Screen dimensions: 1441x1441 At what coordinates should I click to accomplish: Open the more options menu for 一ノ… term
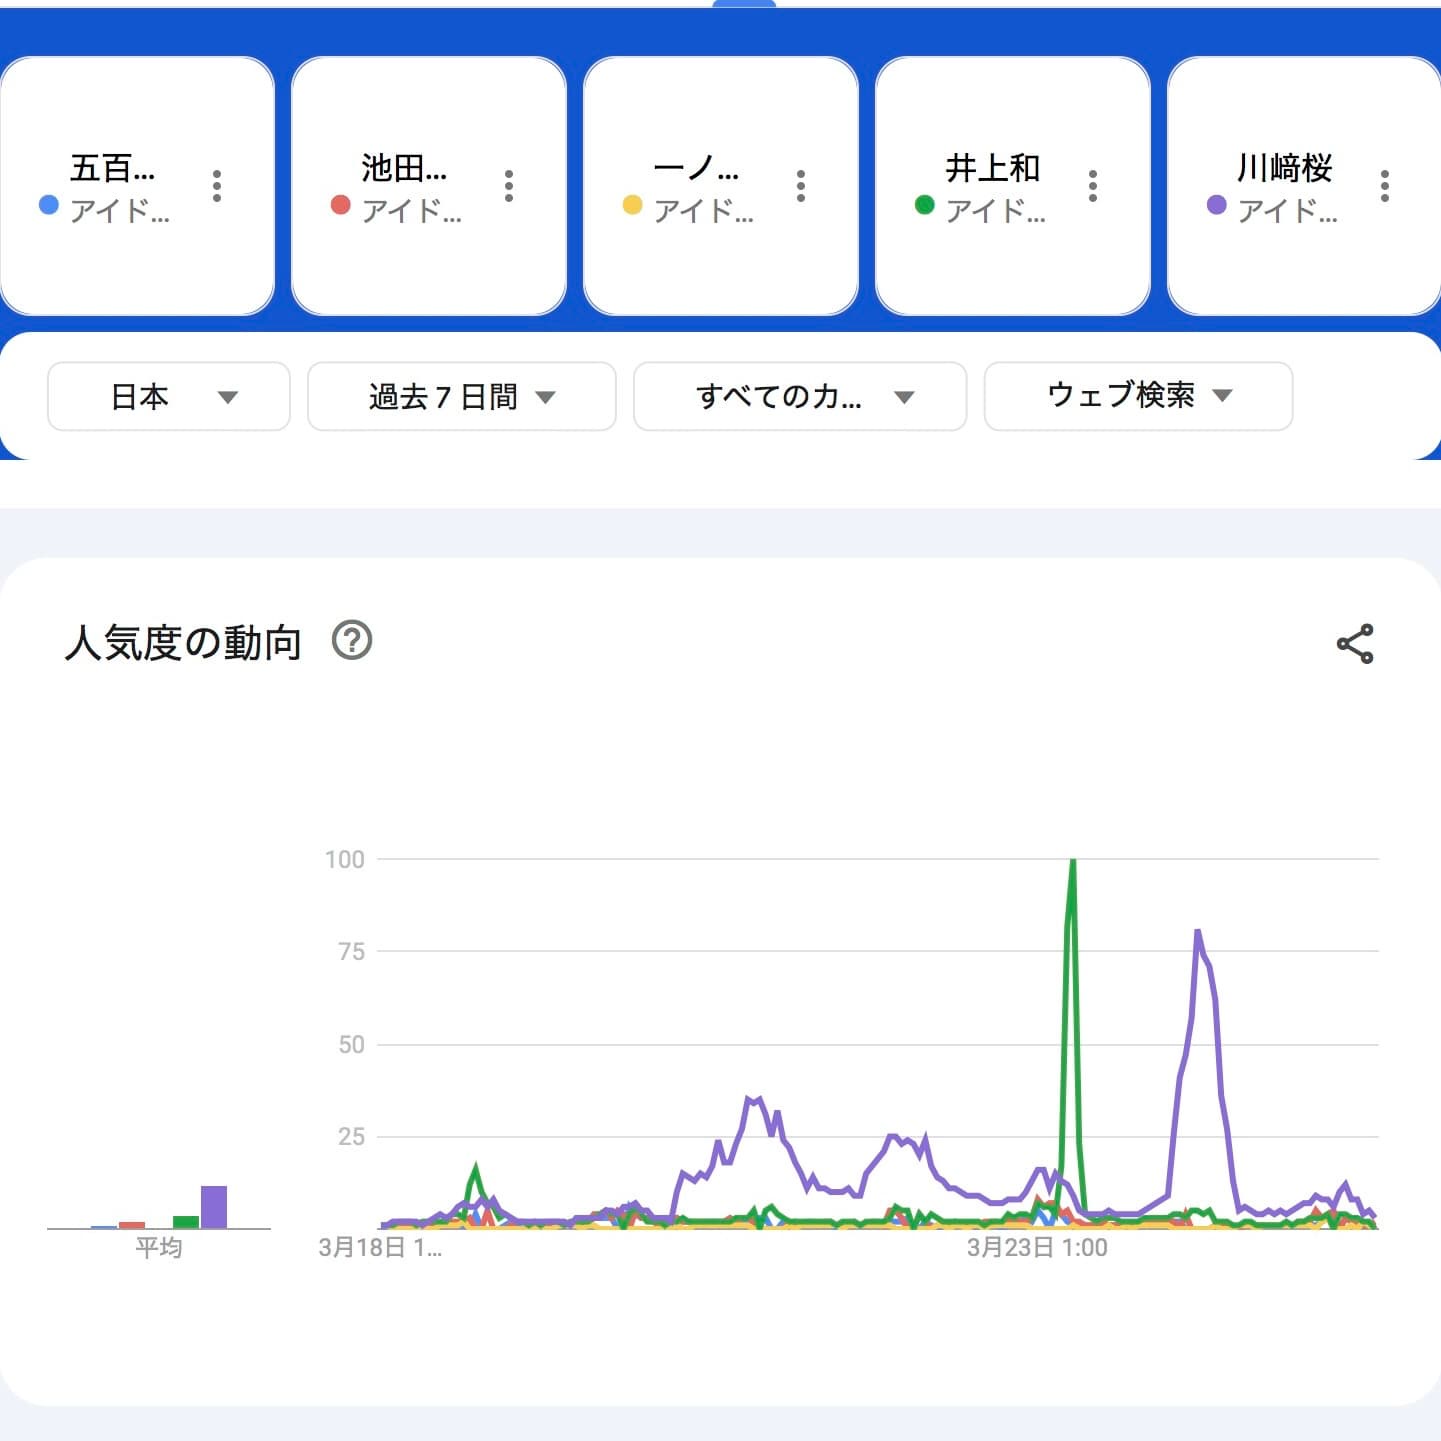(x=801, y=186)
